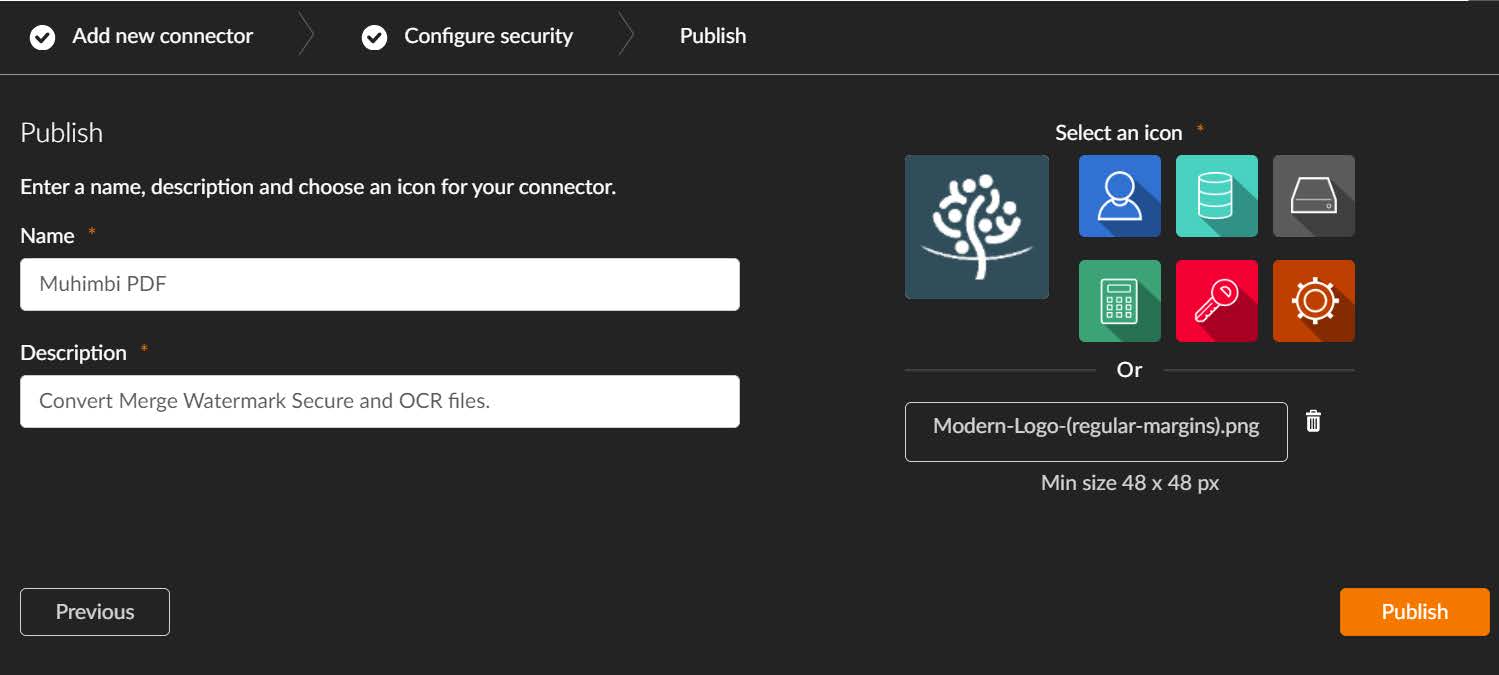Image resolution: width=1499 pixels, height=675 pixels.
Task: Click the Select an icon label
Action: [1118, 133]
